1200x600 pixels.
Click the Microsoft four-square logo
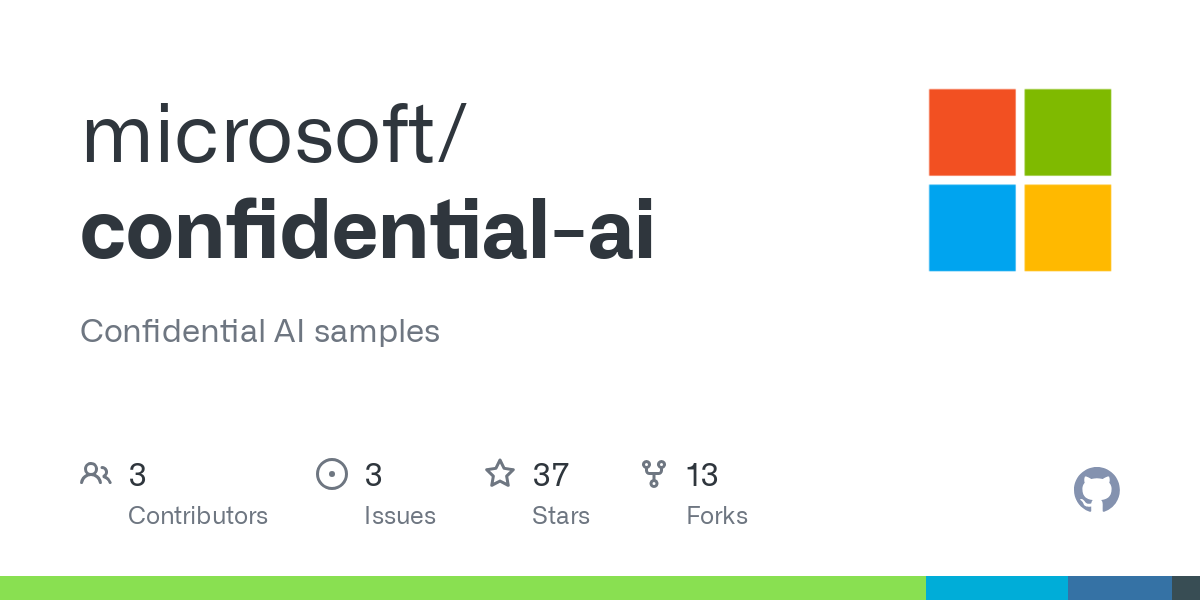(1020, 180)
